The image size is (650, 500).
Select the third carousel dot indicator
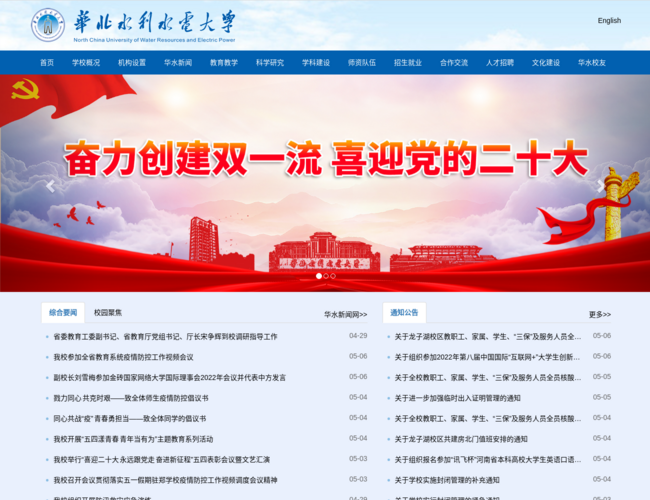click(x=333, y=276)
